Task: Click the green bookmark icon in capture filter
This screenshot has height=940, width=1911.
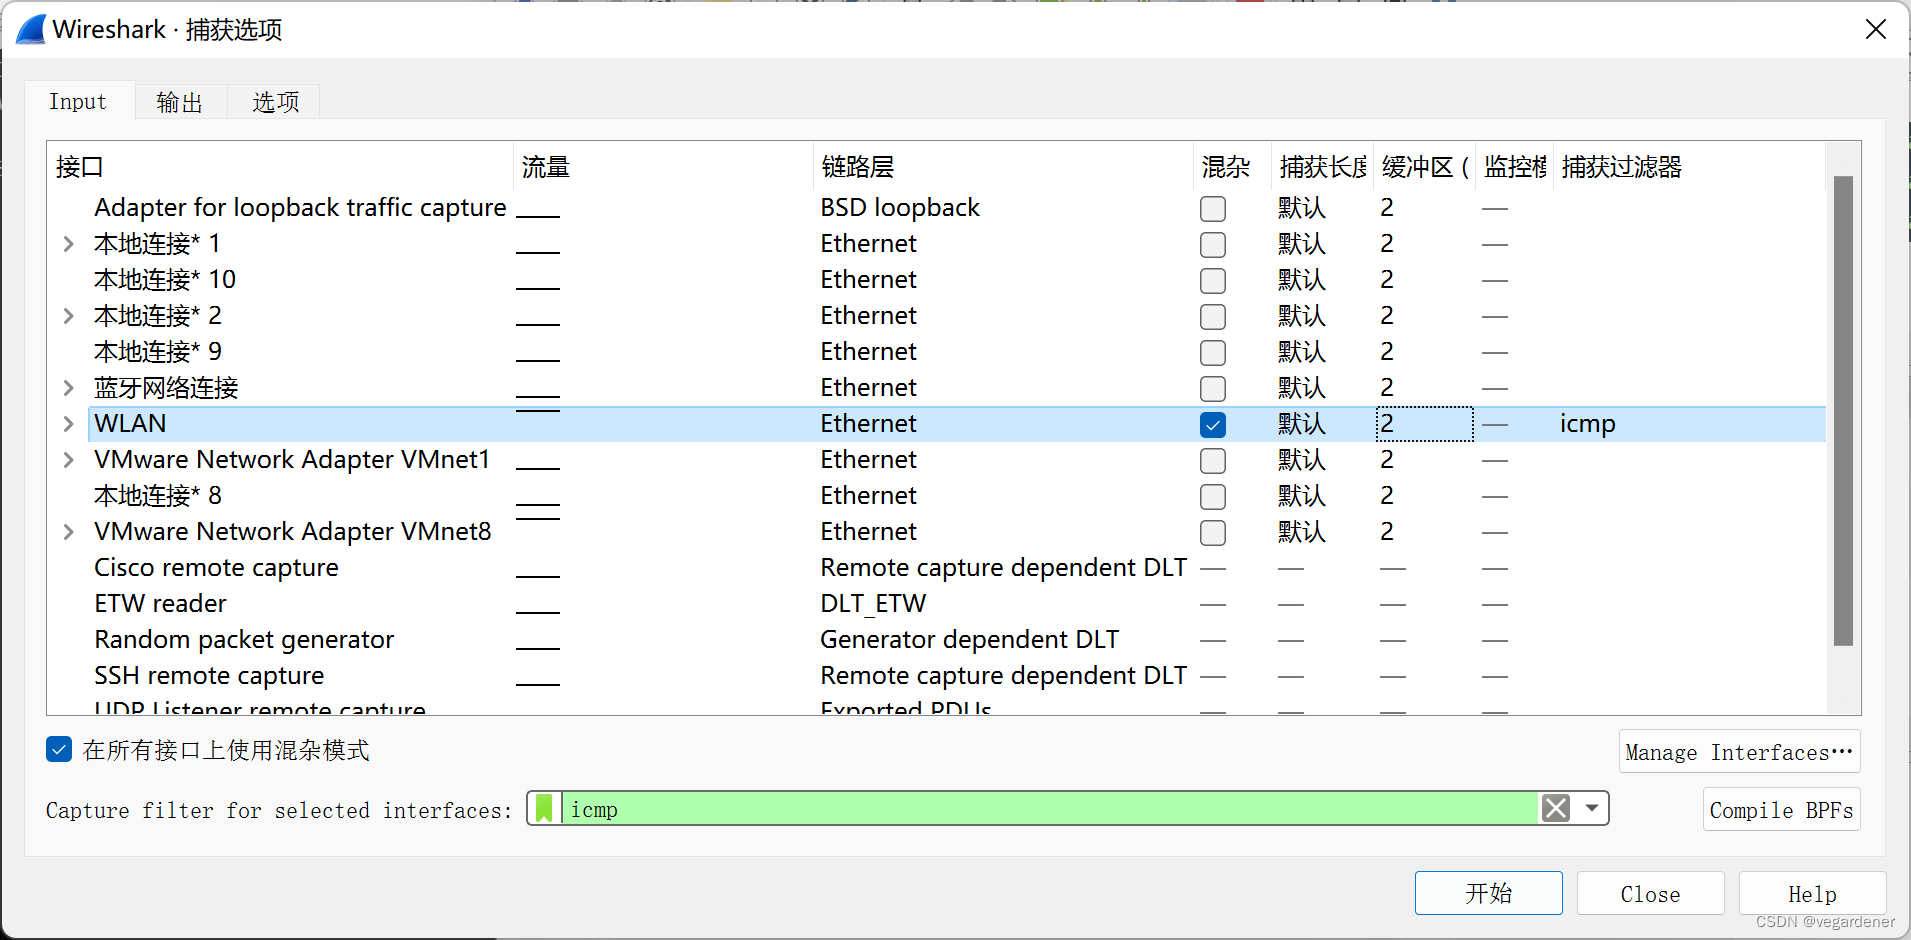Action: (x=544, y=808)
